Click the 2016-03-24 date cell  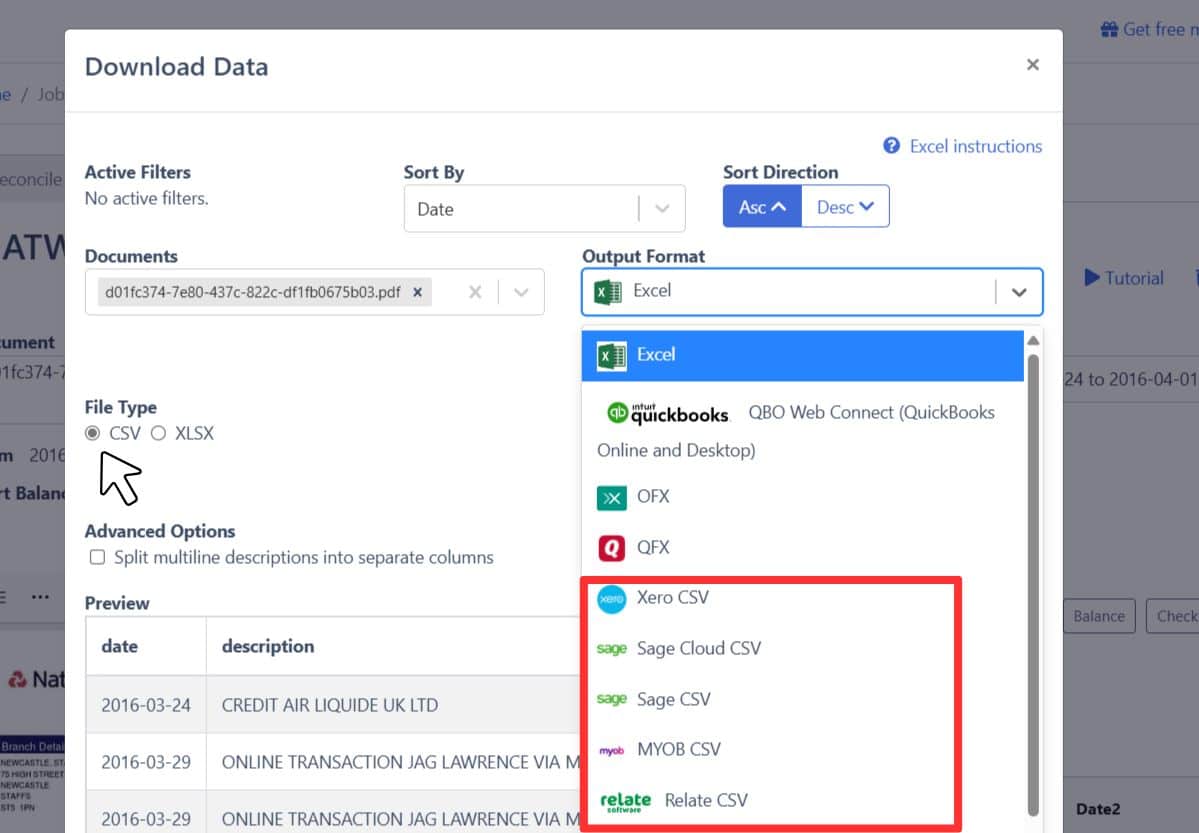click(146, 705)
